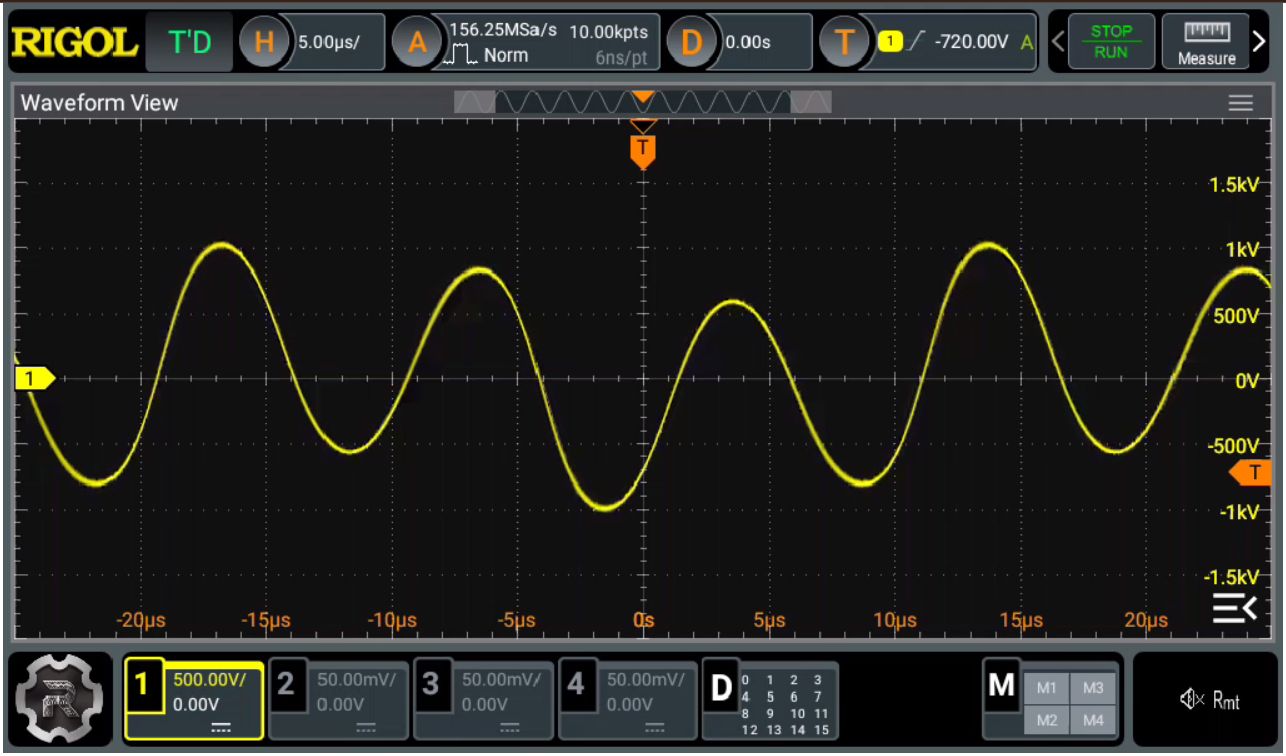This screenshot has width=1286, height=756.
Task: Click the orange T trigger position marker
Action: click(643, 152)
